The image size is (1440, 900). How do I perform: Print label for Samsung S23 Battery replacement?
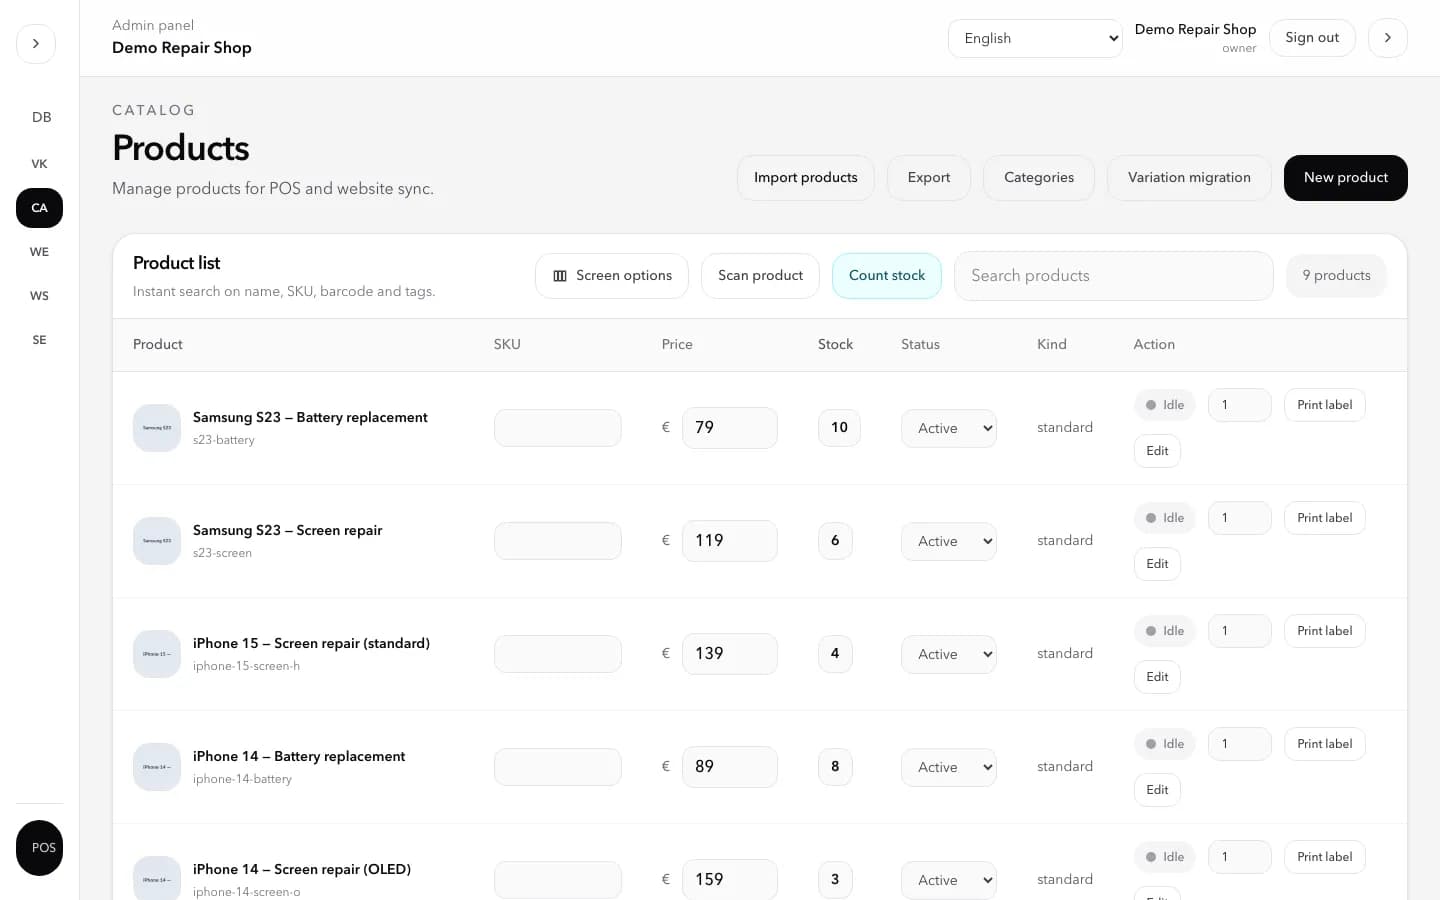coord(1325,405)
